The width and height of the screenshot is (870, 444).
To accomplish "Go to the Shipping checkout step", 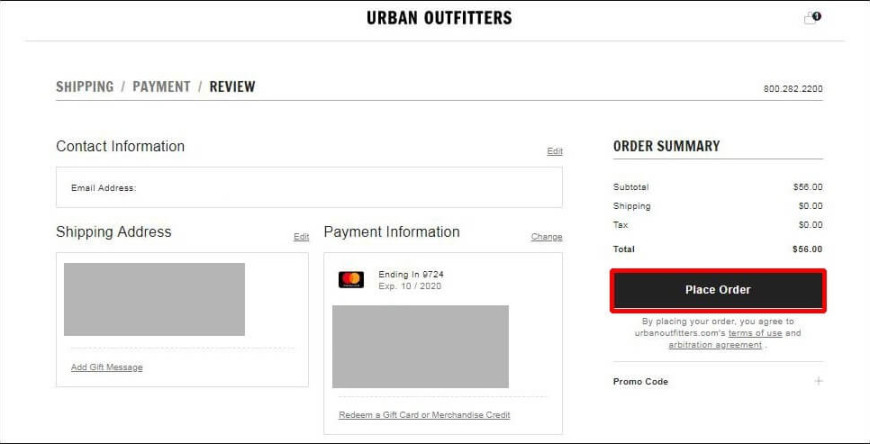I will click(84, 87).
